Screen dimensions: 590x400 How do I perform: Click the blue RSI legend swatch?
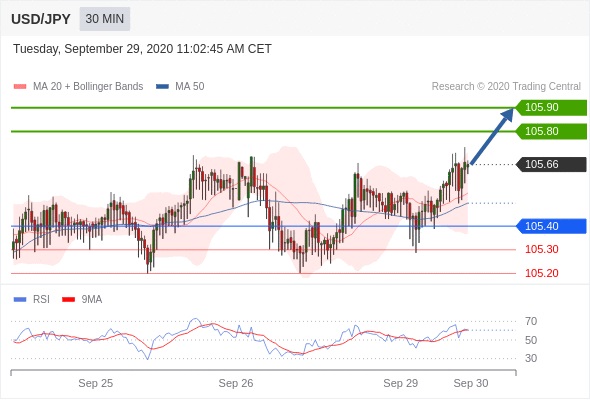[20, 300]
